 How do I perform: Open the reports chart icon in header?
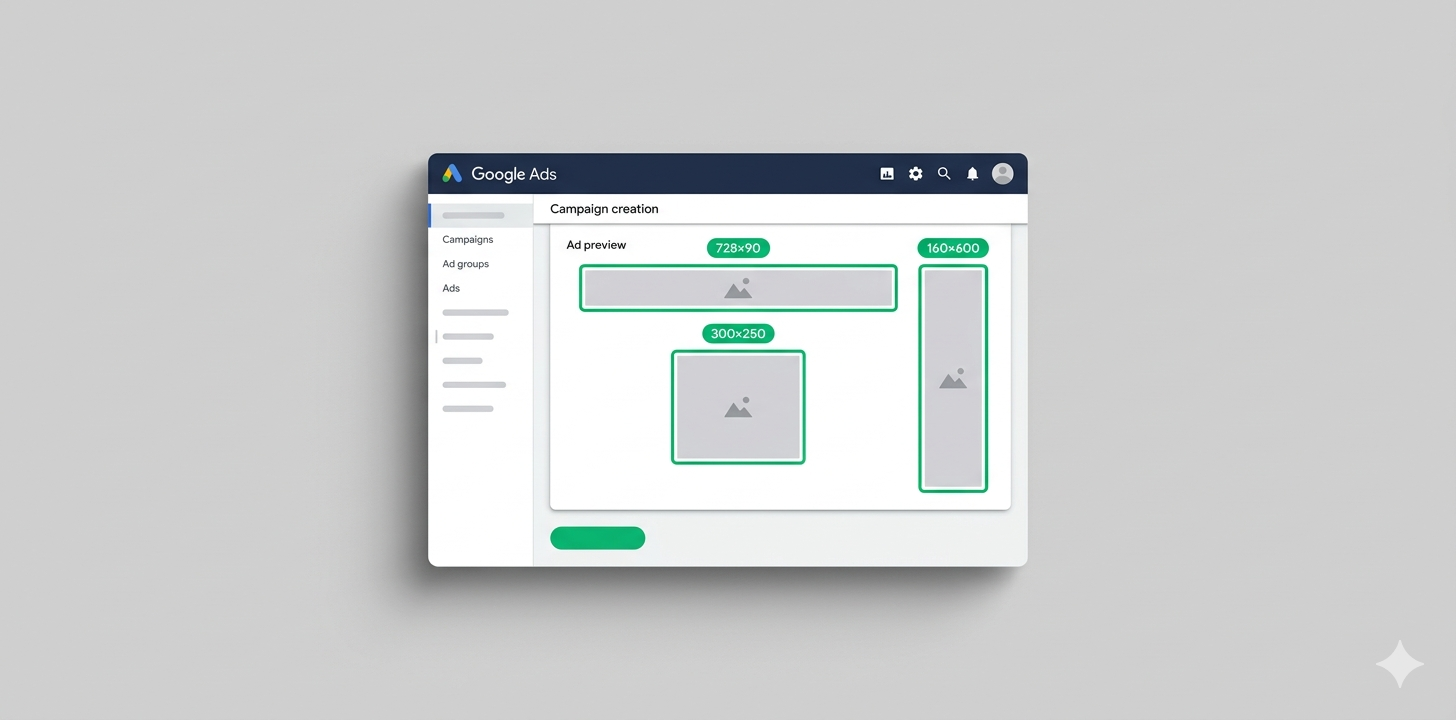point(887,174)
